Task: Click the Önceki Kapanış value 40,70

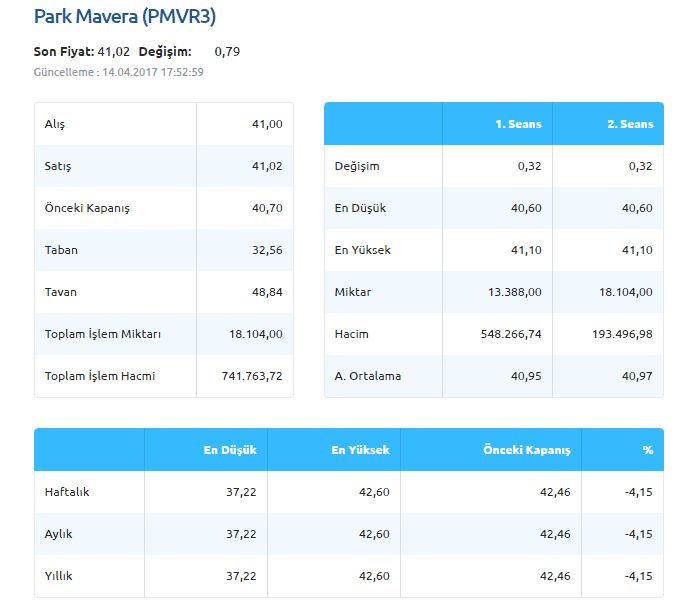Action: coord(267,208)
